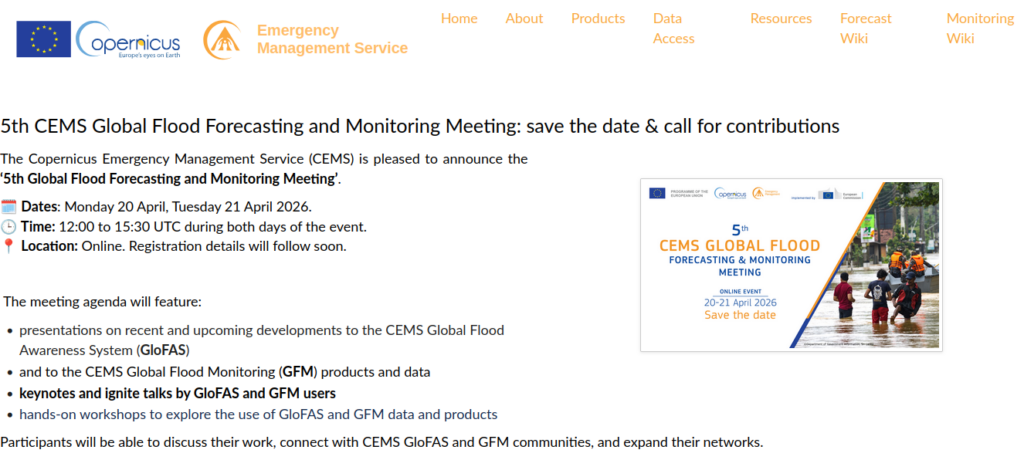This screenshot has width=1024, height=460.
Task: Go to the About page
Action: click(524, 19)
